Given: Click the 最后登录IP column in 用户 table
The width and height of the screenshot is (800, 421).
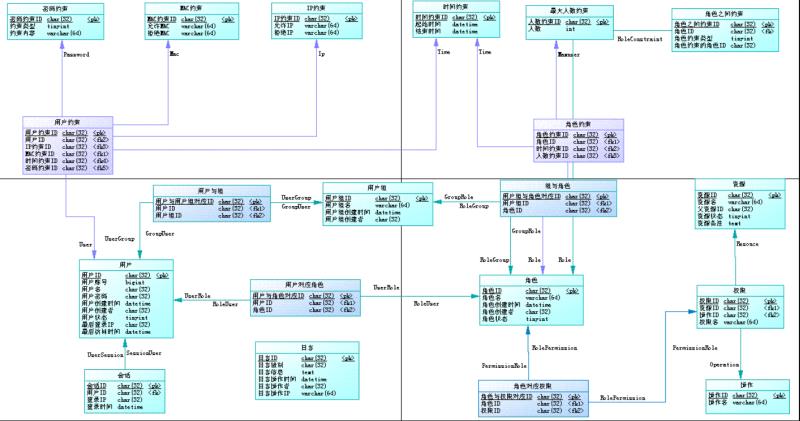Looking at the screenshot, I should click(x=126, y=325).
